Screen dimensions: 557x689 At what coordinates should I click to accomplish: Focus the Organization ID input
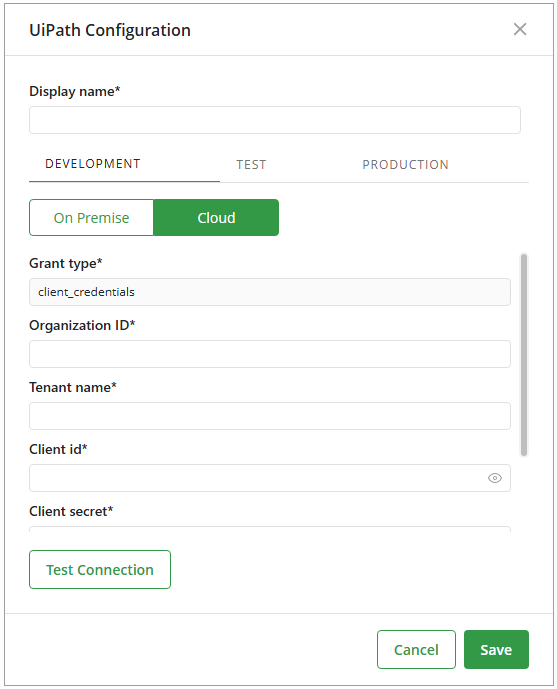coord(270,354)
